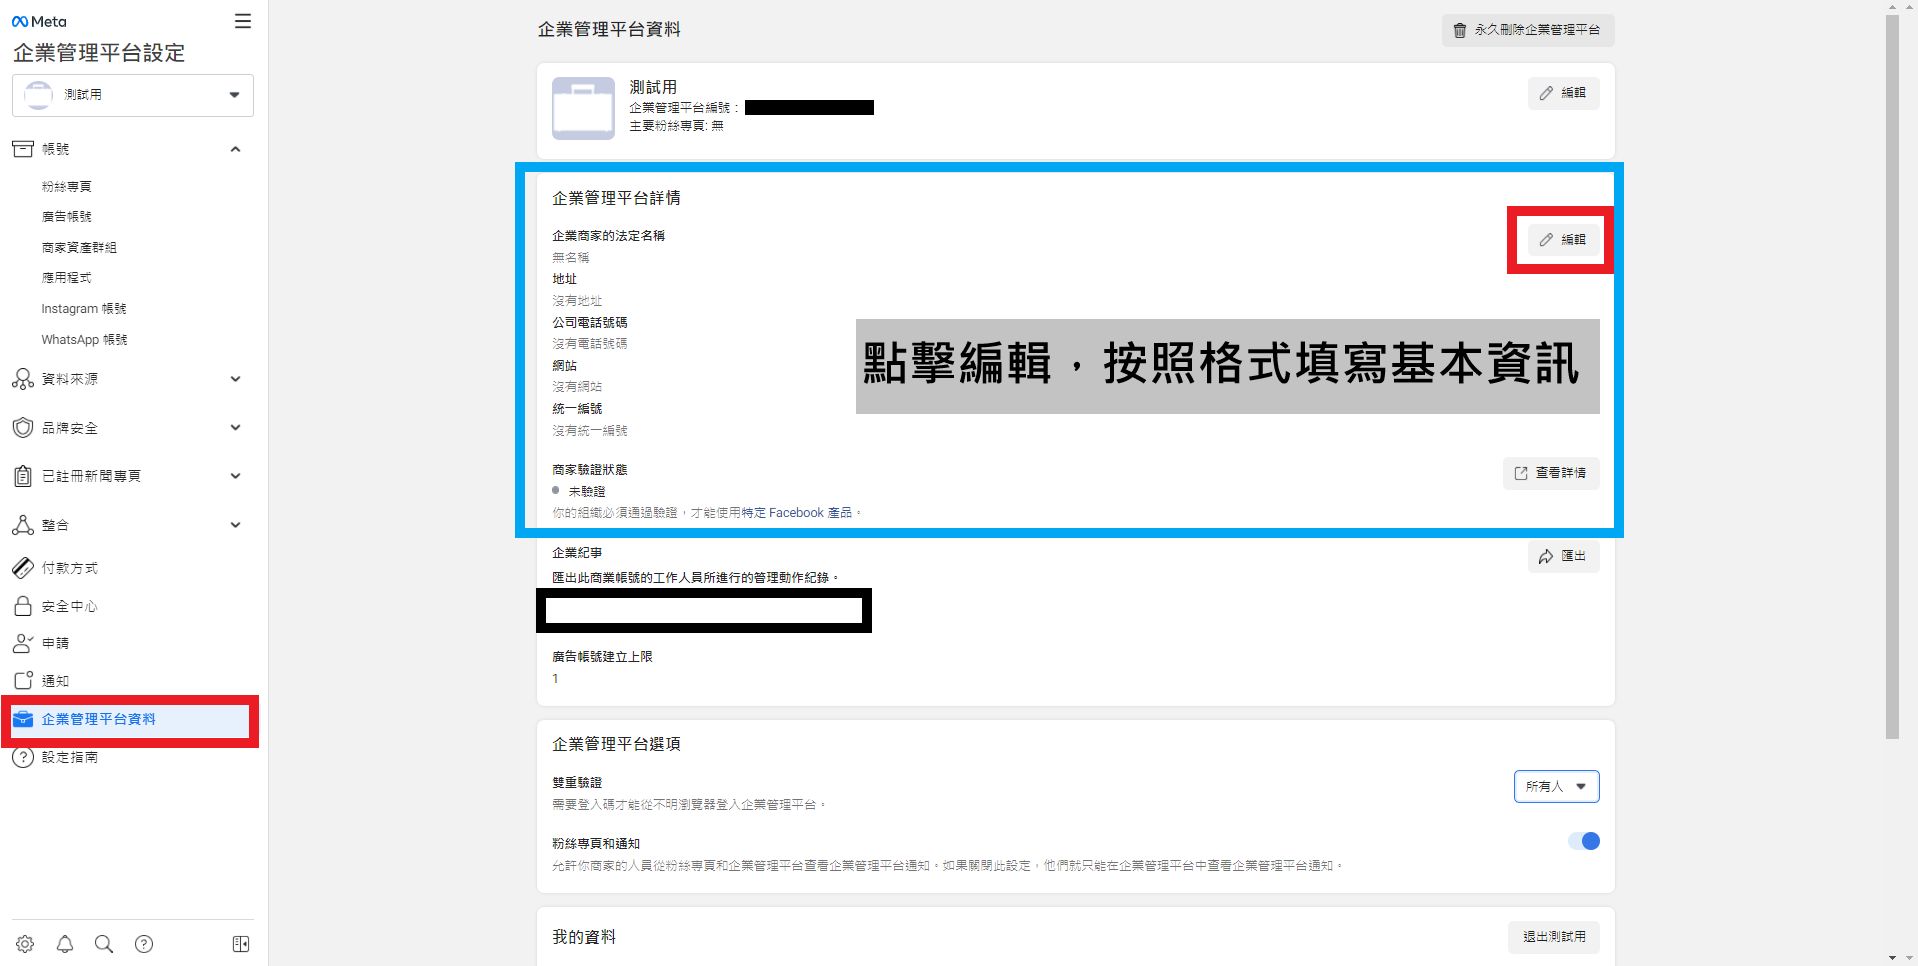Click the settings gear icon
The width and height of the screenshot is (1918, 966).
pos(25,944)
